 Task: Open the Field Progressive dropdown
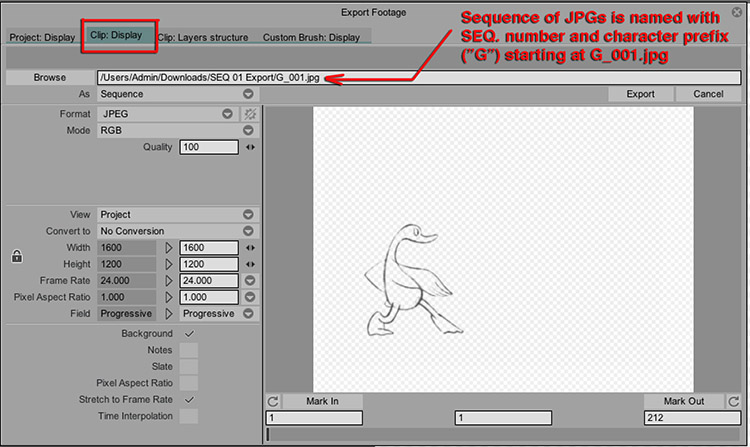[219, 314]
